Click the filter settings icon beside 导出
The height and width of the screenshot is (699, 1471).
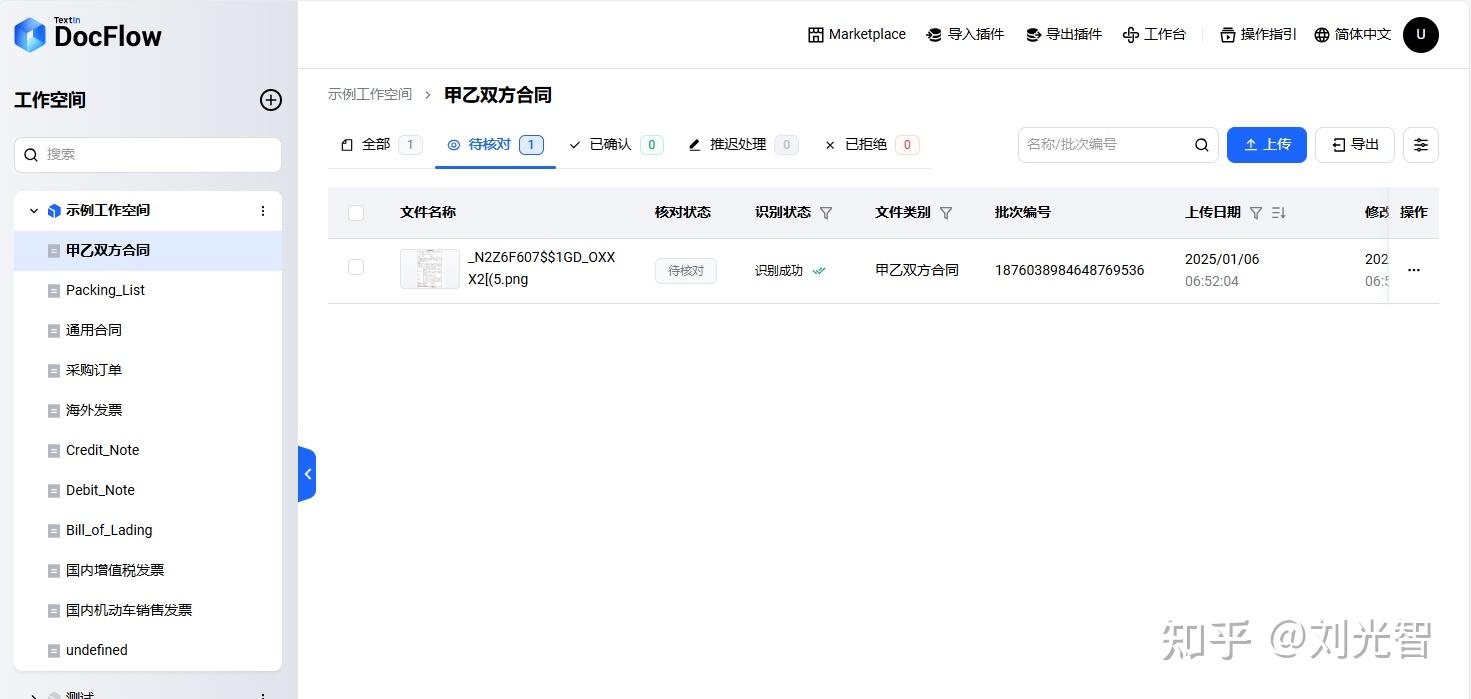tap(1421, 144)
